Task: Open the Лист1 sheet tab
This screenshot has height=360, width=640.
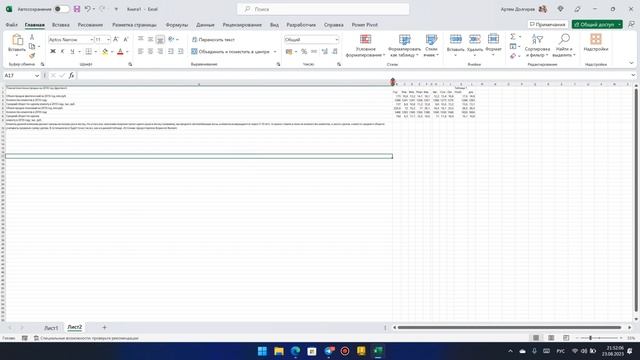Action: pos(51,327)
